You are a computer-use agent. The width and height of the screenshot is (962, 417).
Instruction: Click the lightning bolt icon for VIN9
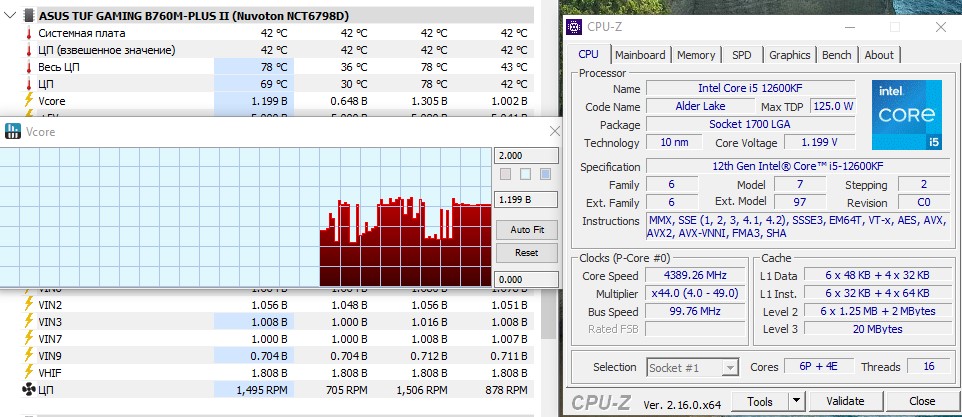[28, 356]
